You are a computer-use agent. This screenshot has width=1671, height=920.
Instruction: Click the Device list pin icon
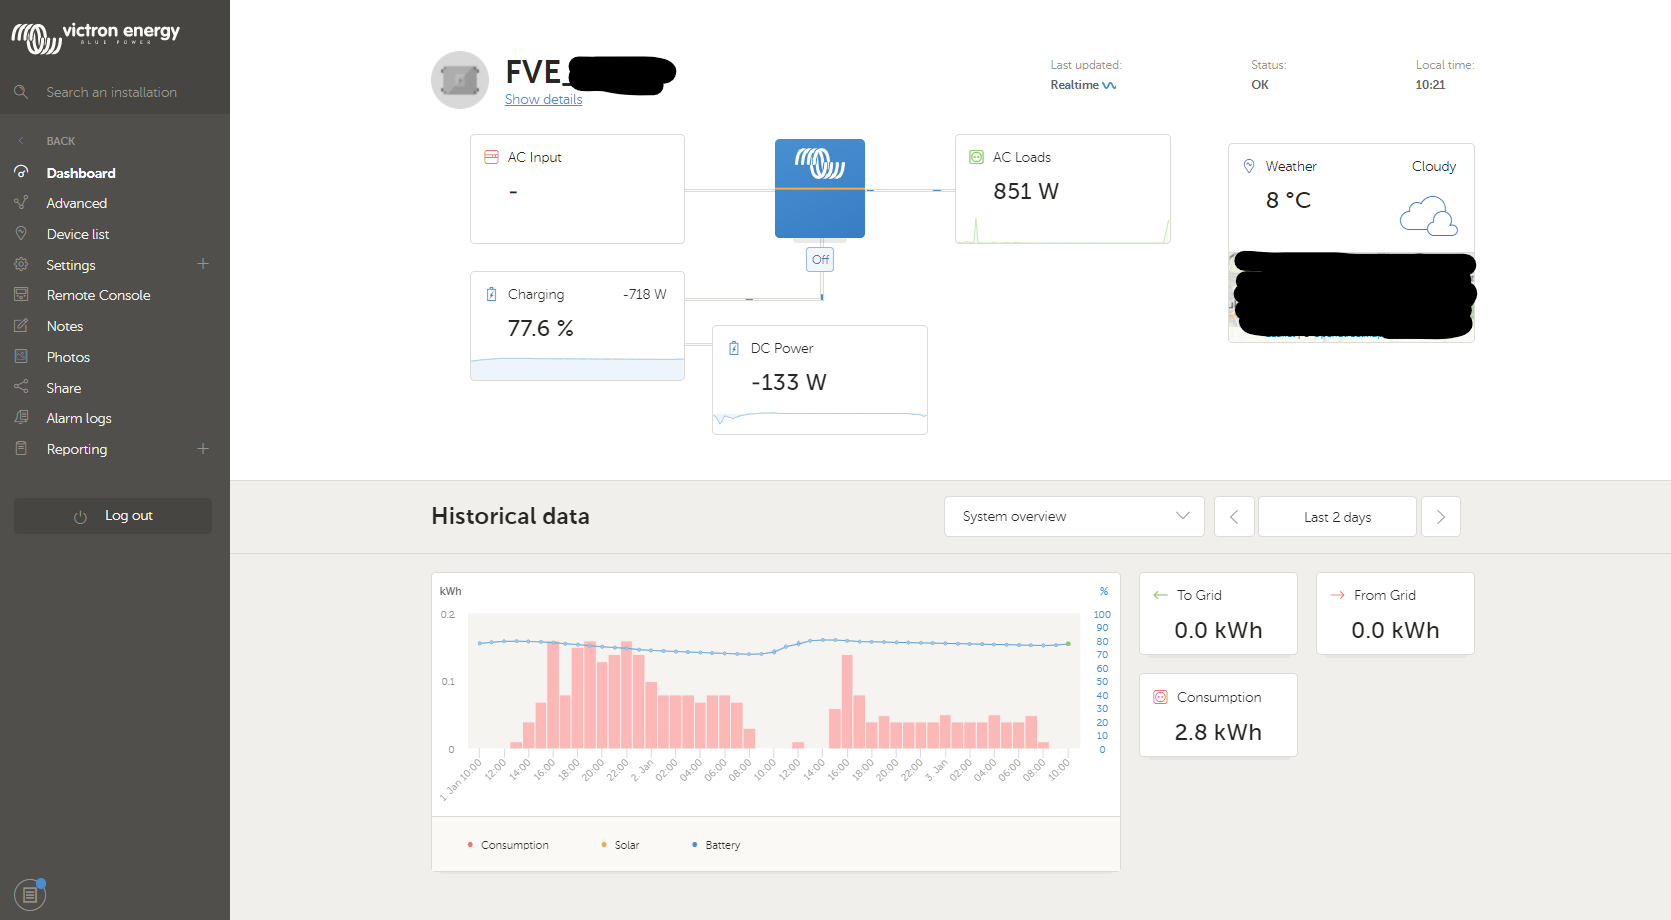(x=21, y=234)
